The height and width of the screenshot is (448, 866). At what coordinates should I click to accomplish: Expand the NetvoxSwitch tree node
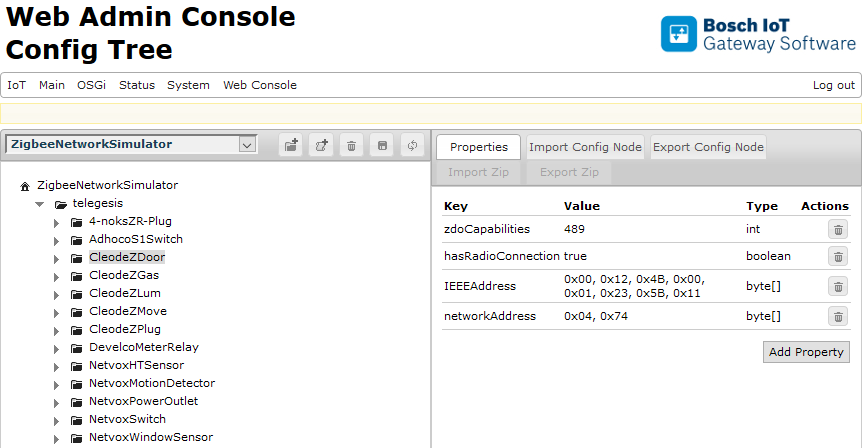57,420
